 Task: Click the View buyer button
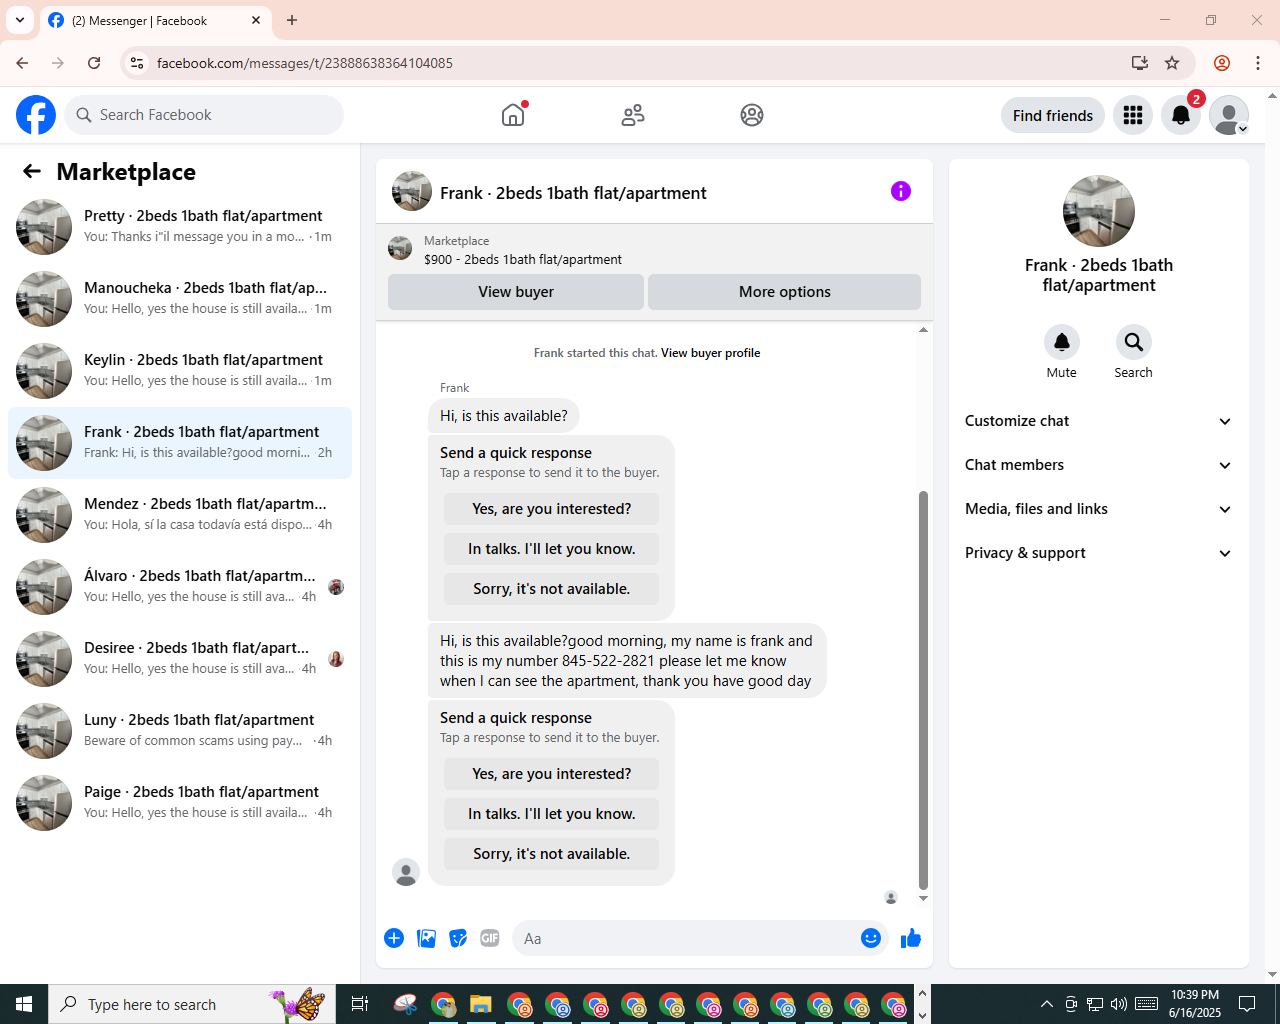coord(516,292)
